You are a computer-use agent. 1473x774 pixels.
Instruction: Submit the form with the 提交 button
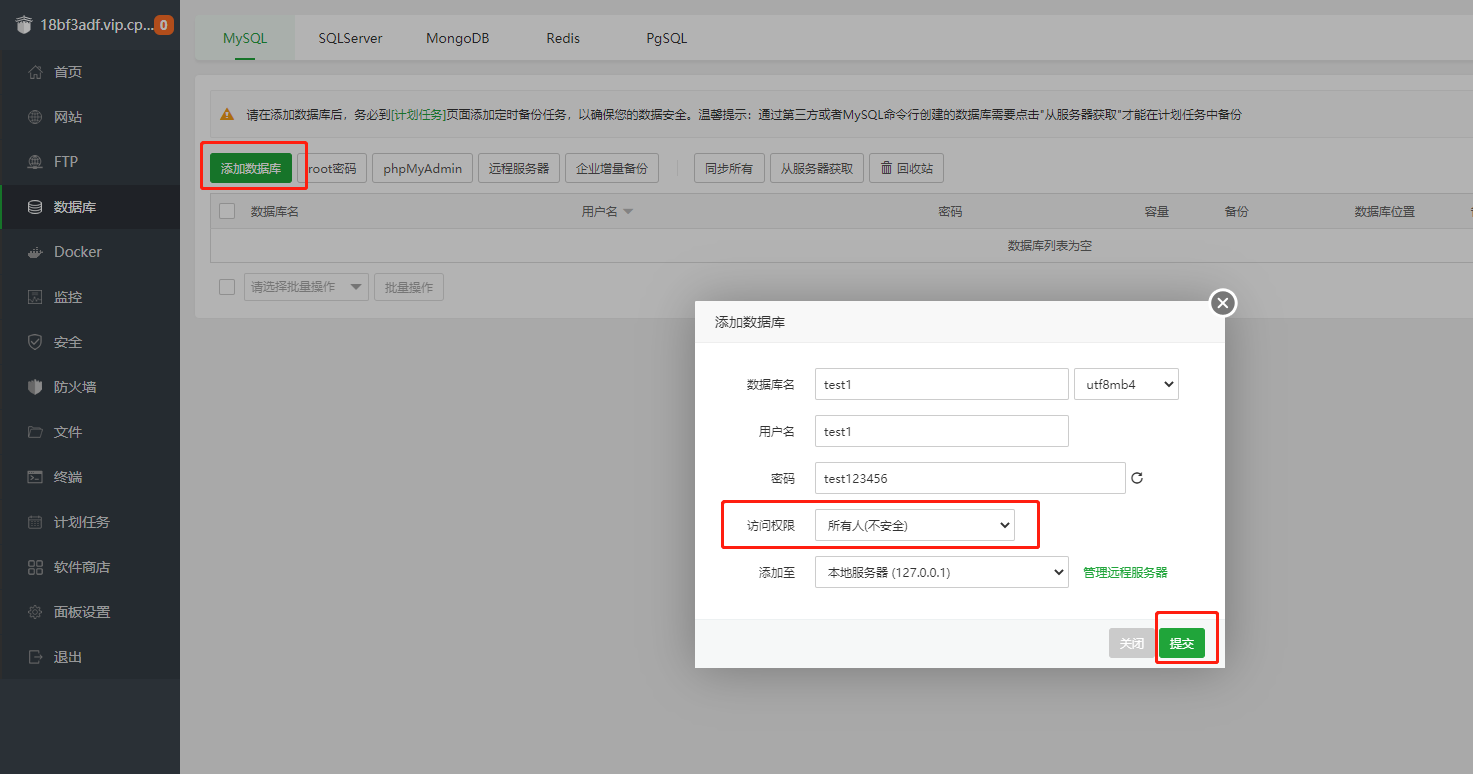1182,643
